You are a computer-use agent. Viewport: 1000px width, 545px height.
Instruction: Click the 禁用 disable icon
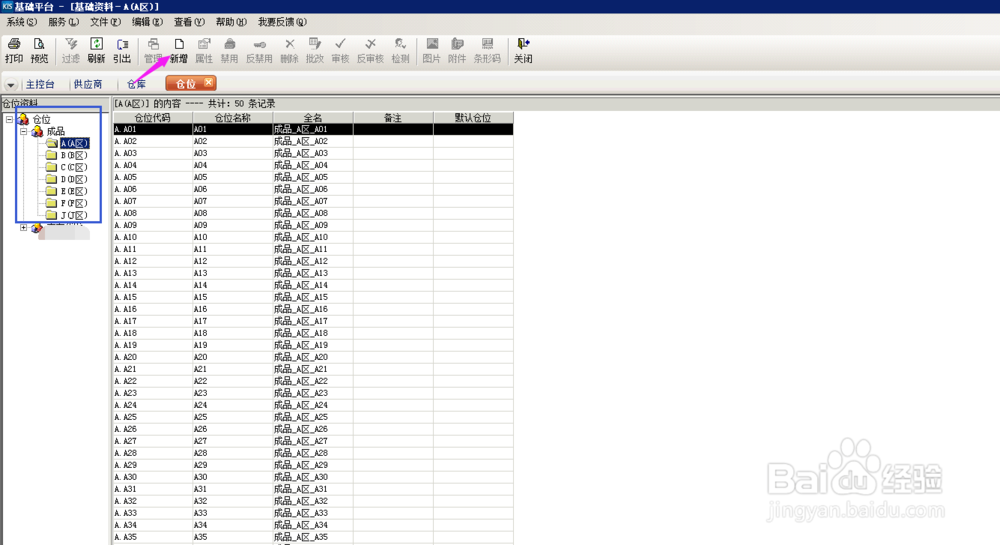[x=230, y=50]
